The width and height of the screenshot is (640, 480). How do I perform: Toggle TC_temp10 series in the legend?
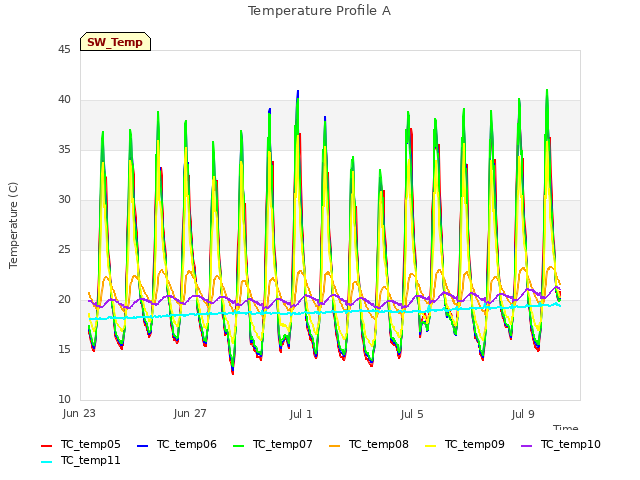tap(561, 444)
